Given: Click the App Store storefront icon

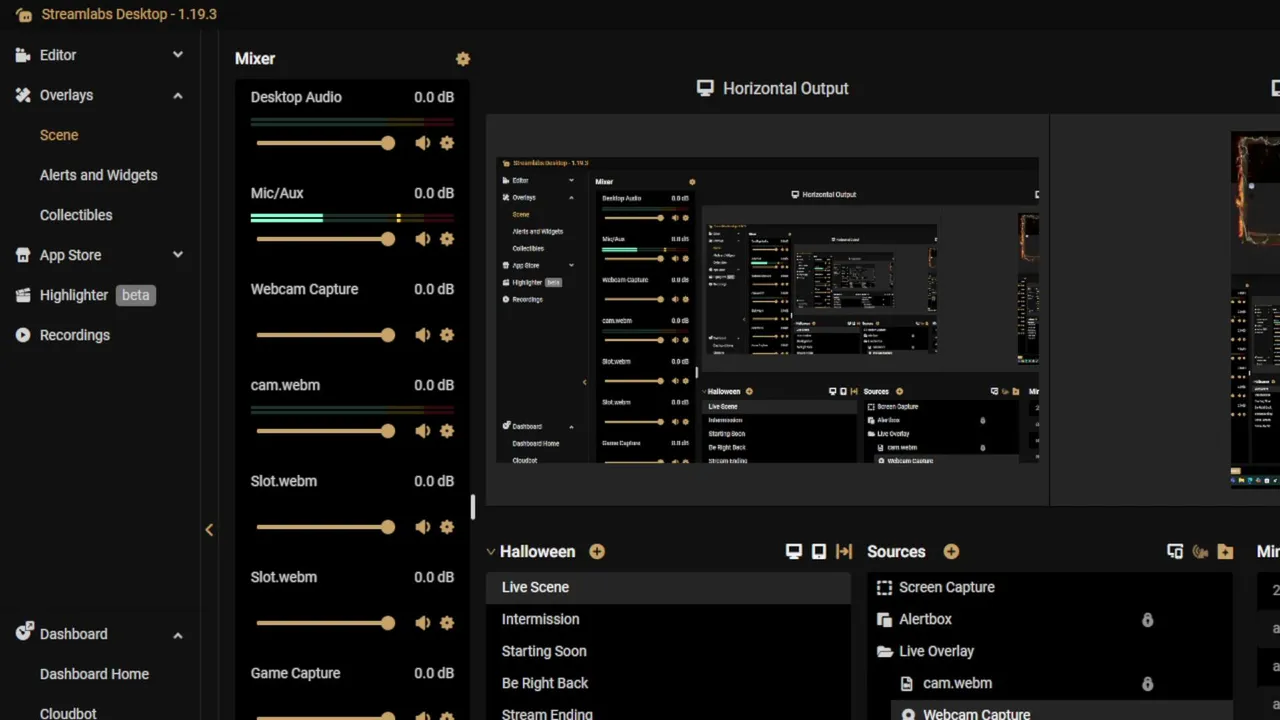Looking at the screenshot, I should click(23, 255).
